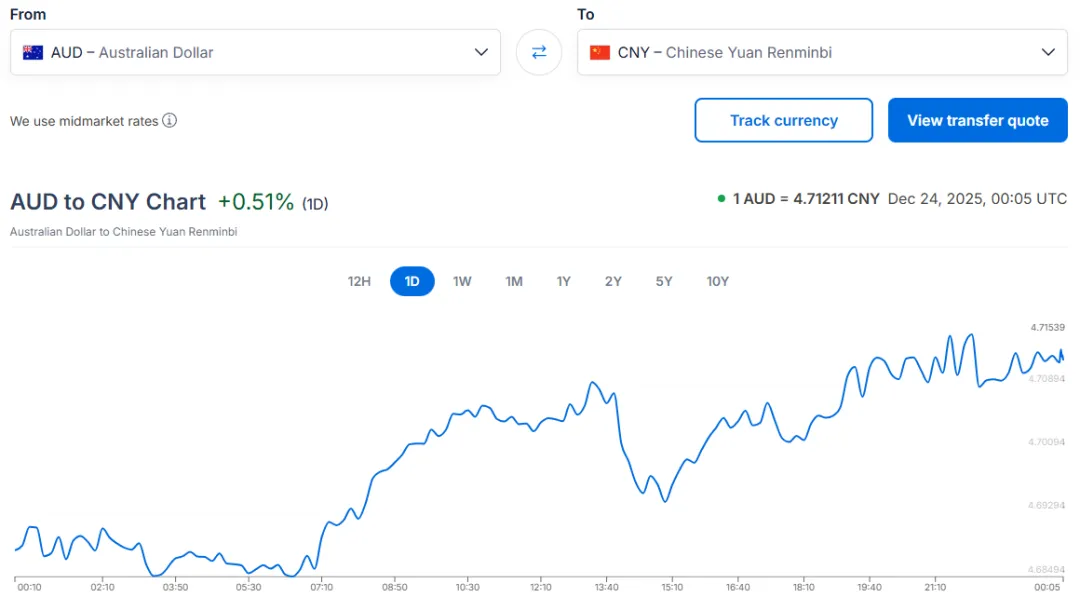The image size is (1080, 597).
Task: Switch chart to 1W range
Action: click(462, 281)
